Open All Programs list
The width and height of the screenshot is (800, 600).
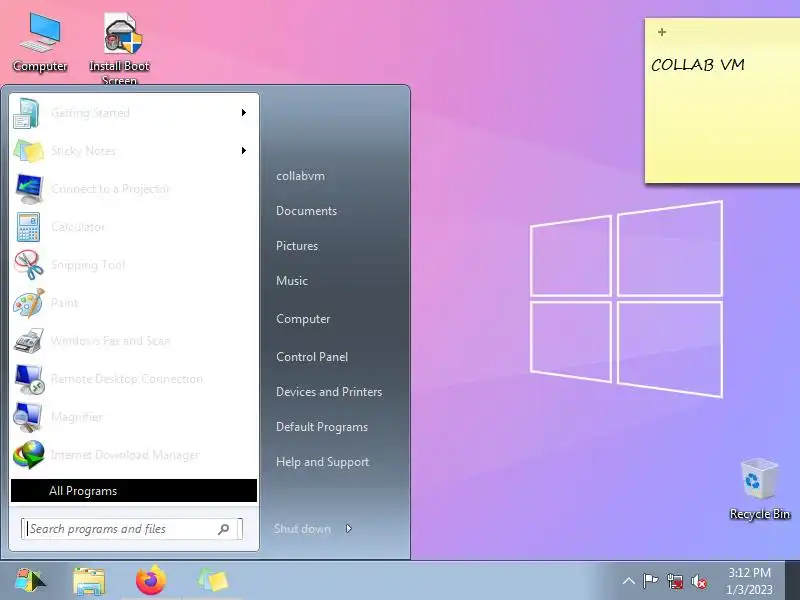point(134,491)
